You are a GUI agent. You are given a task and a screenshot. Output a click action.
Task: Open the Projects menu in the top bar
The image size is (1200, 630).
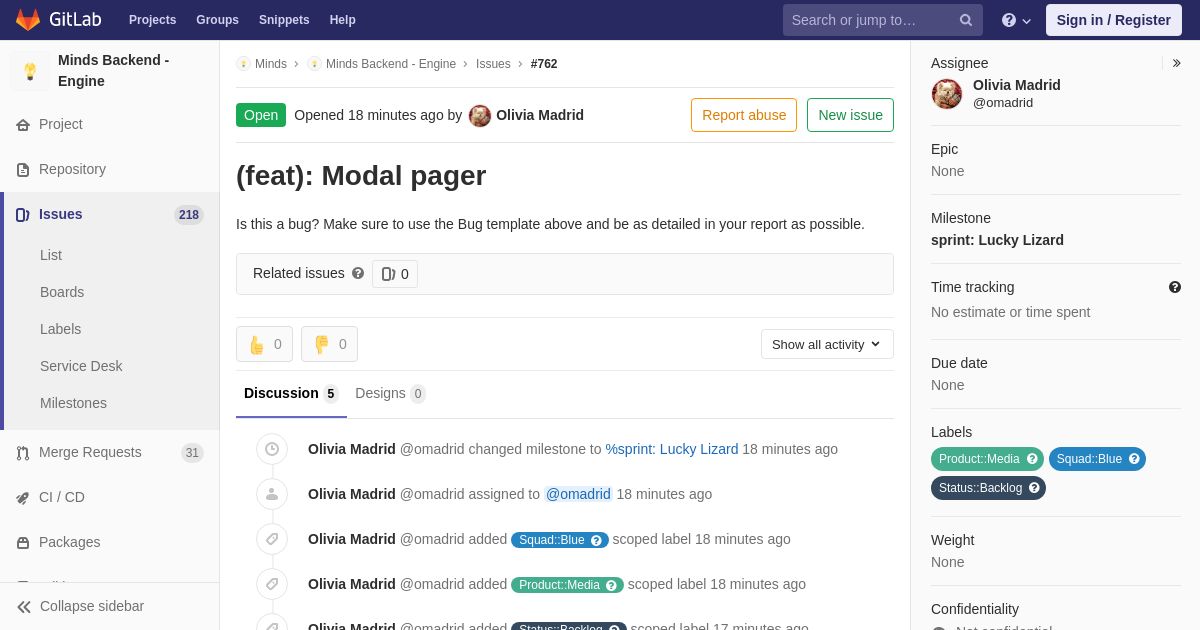pyautogui.click(x=152, y=20)
